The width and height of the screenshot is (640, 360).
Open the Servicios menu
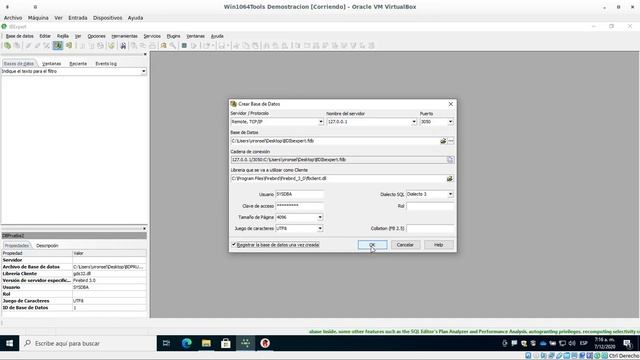[152, 36]
